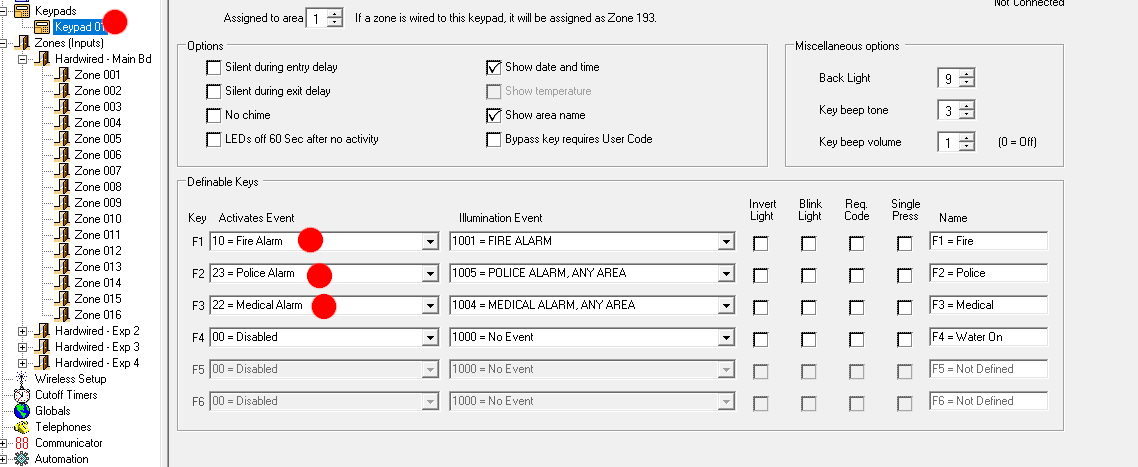This screenshot has height=467, width=1138.
Task: Click the Automation gear icon
Action: 21,459
